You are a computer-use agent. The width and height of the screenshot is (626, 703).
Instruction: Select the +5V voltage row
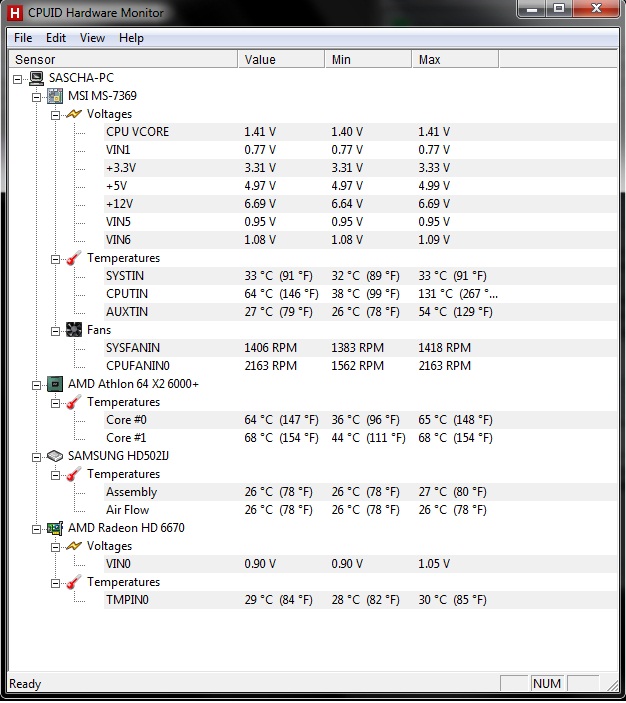coord(360,186)
